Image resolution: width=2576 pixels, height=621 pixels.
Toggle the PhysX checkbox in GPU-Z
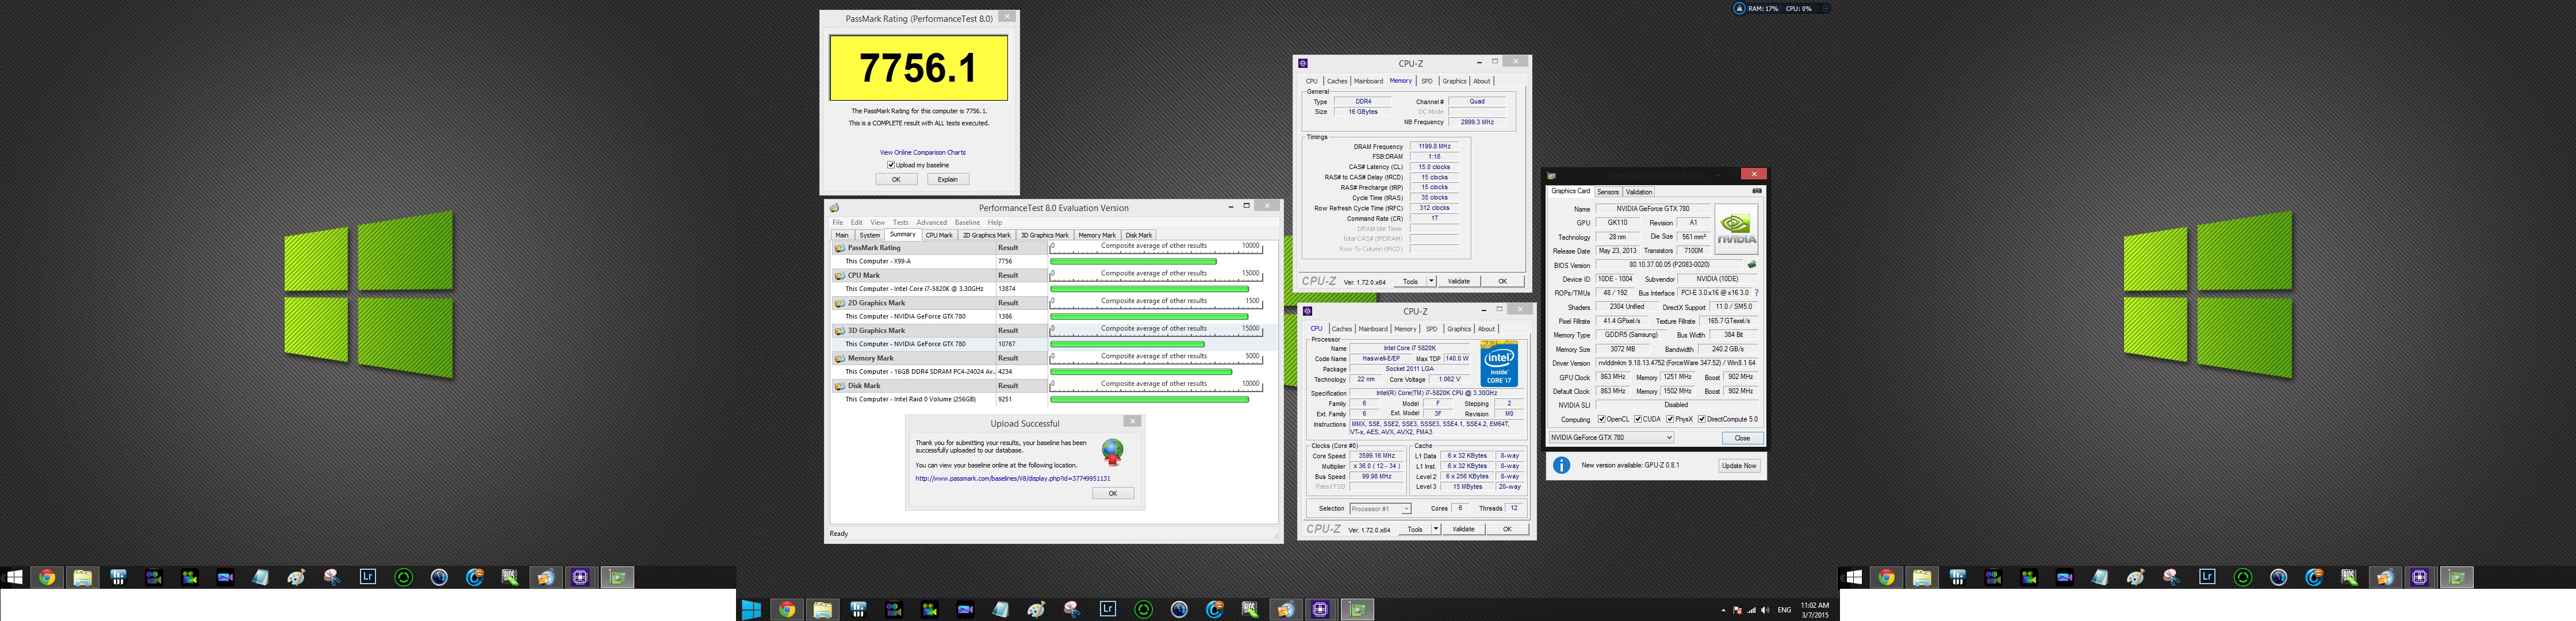[1670, 419]
